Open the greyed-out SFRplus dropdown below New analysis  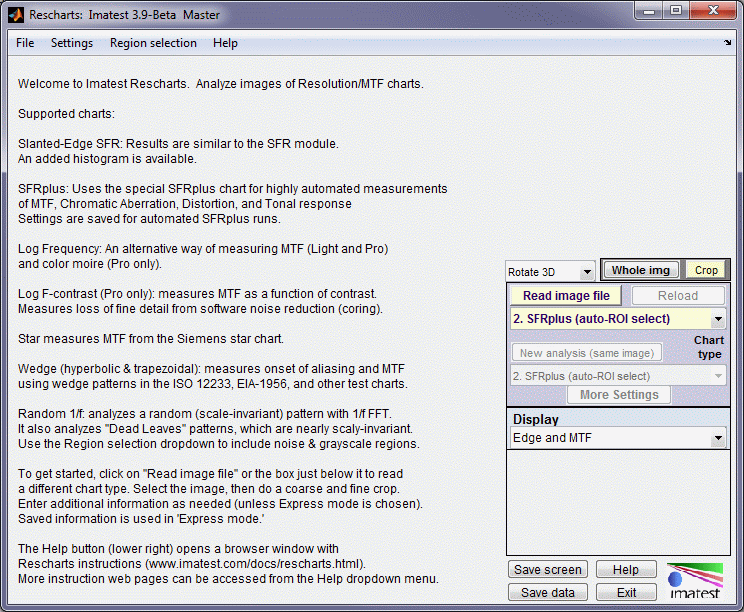coord(618,376)
